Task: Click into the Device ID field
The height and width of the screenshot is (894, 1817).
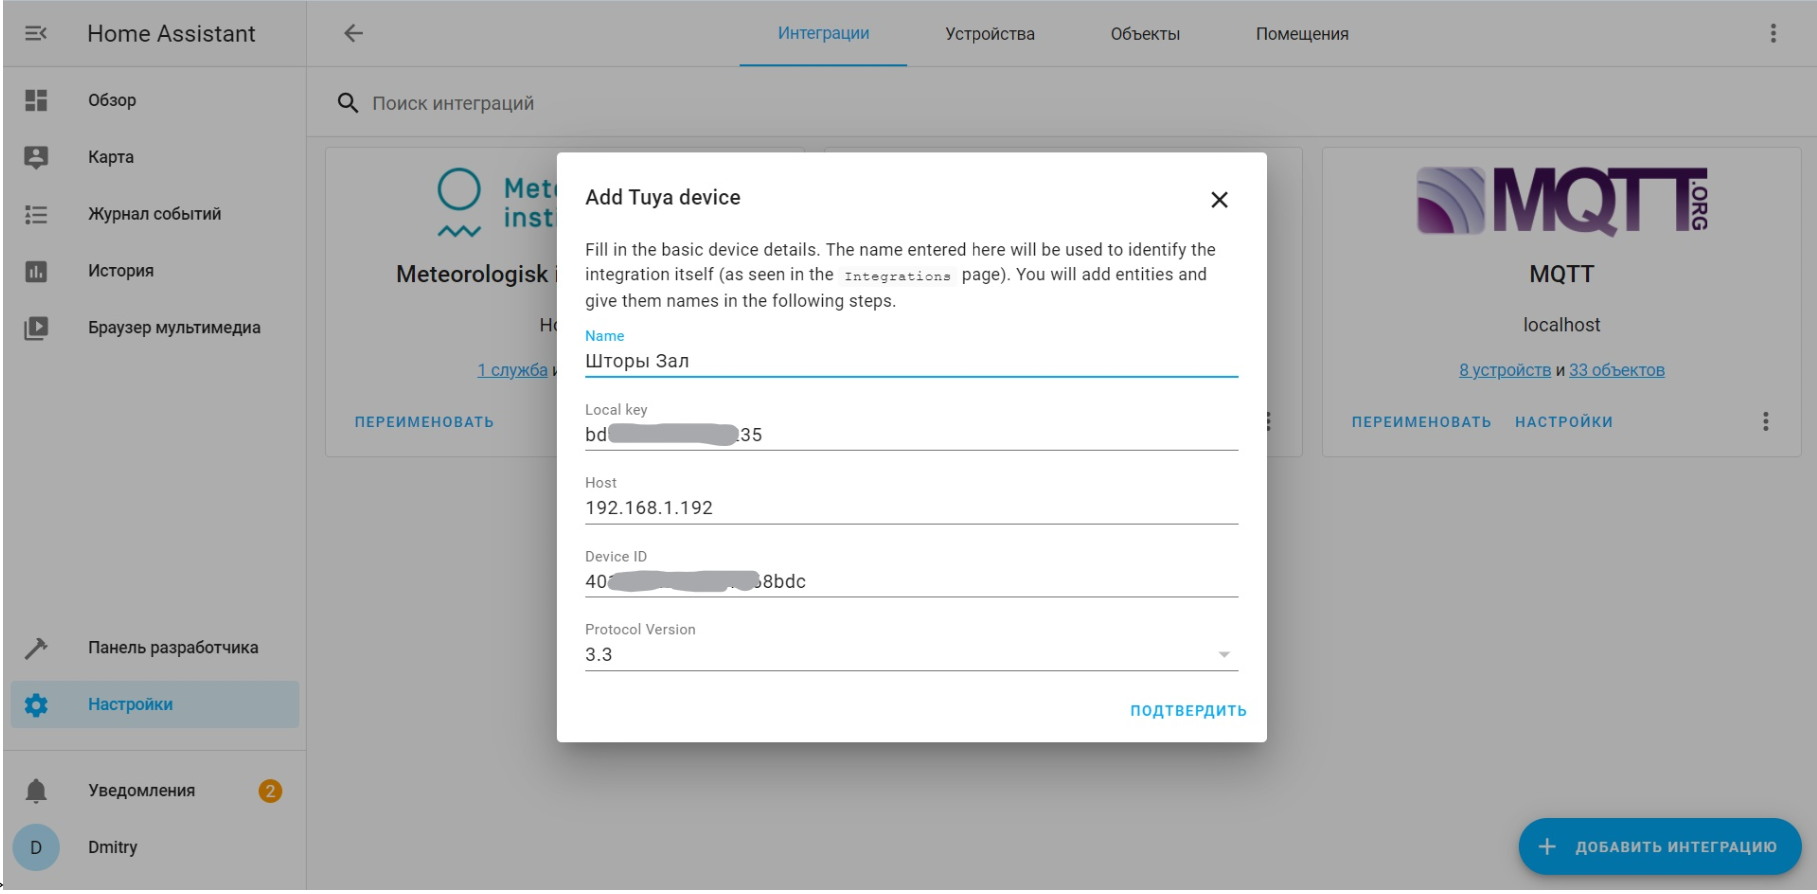Action: pos(911,573)
